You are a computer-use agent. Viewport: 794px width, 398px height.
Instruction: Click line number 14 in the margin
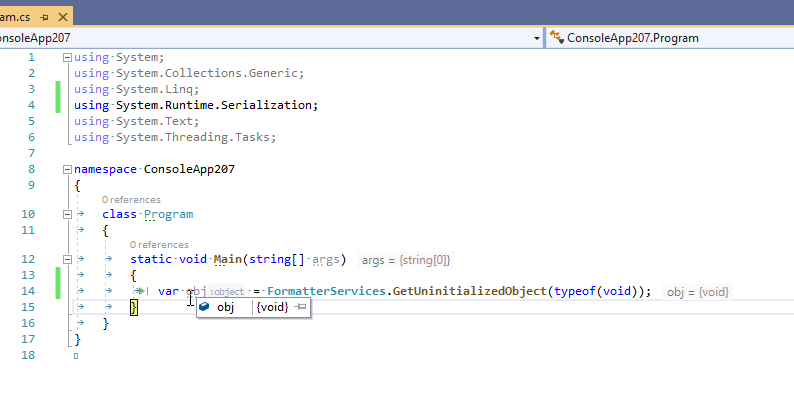click(x=28, y=291)
